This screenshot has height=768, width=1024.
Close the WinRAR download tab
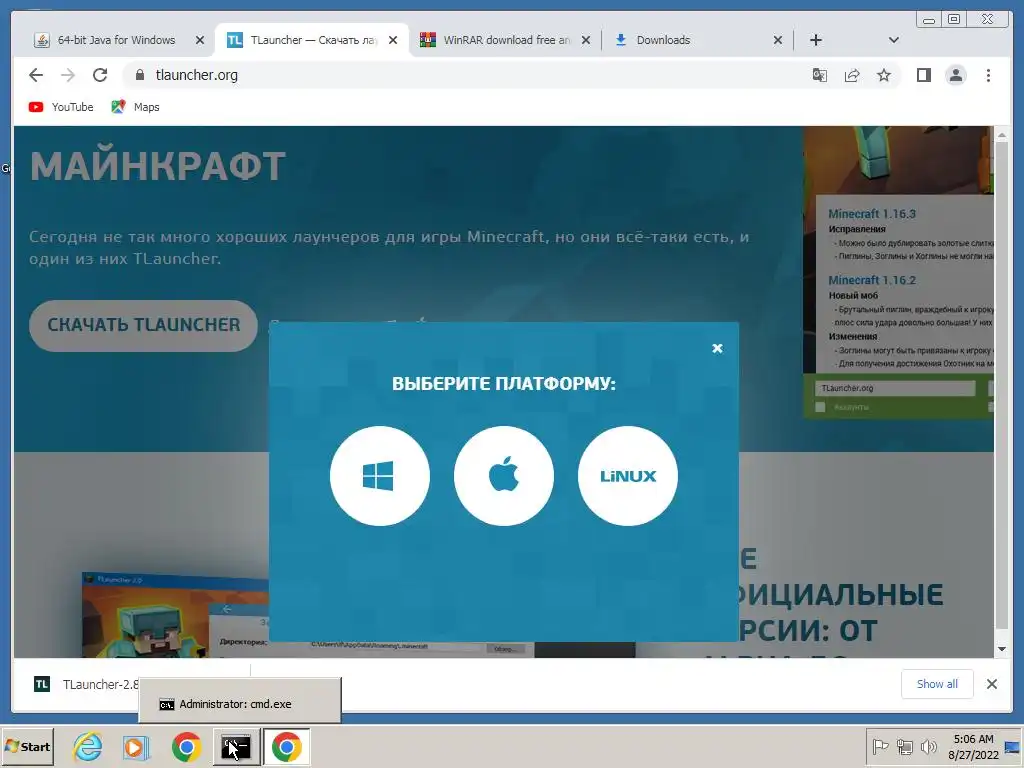586,40
